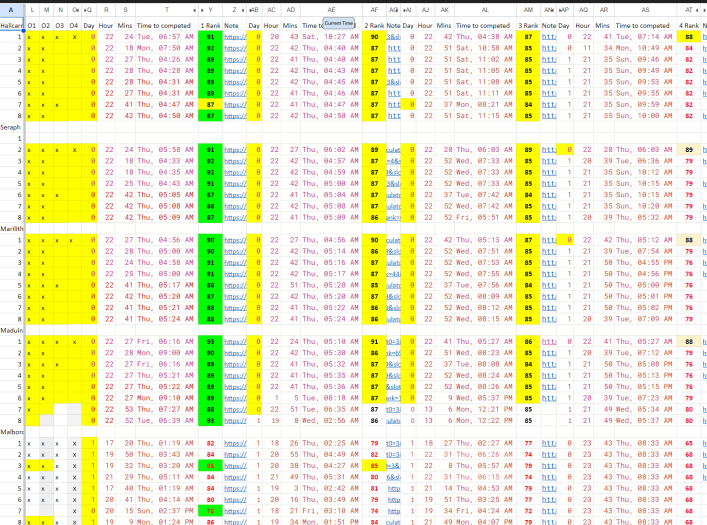Select cell reading Sun, 02:37 PM
The width and height of the screenshot is (707, 525).
165,511
